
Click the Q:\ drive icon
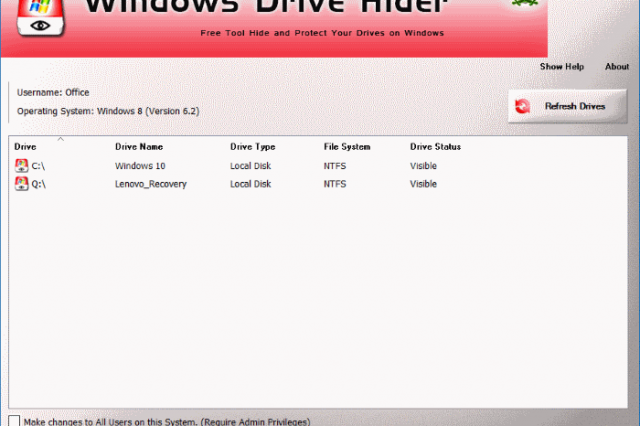(x=22, y=184)
